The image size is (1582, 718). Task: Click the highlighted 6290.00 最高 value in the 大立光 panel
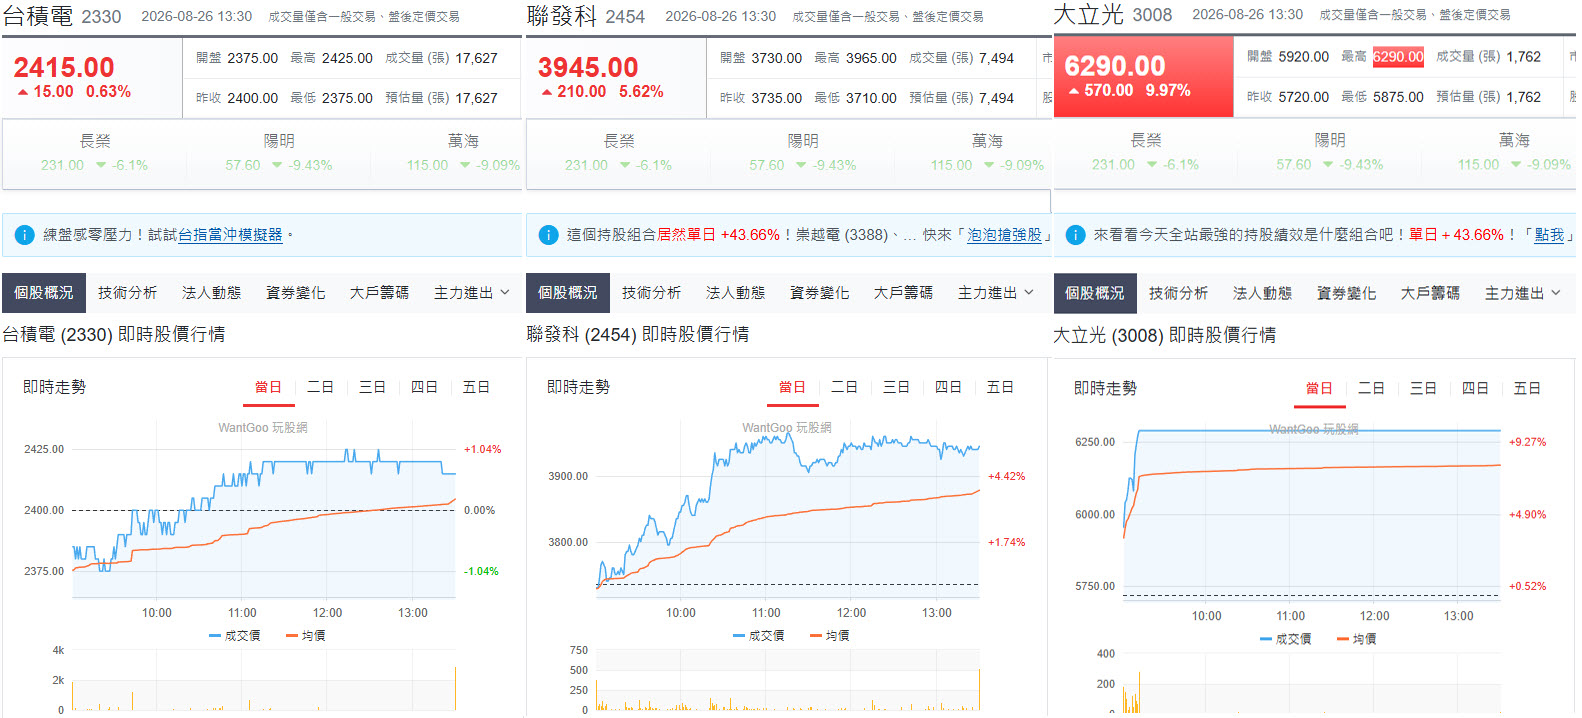[x=1398, y=57]
